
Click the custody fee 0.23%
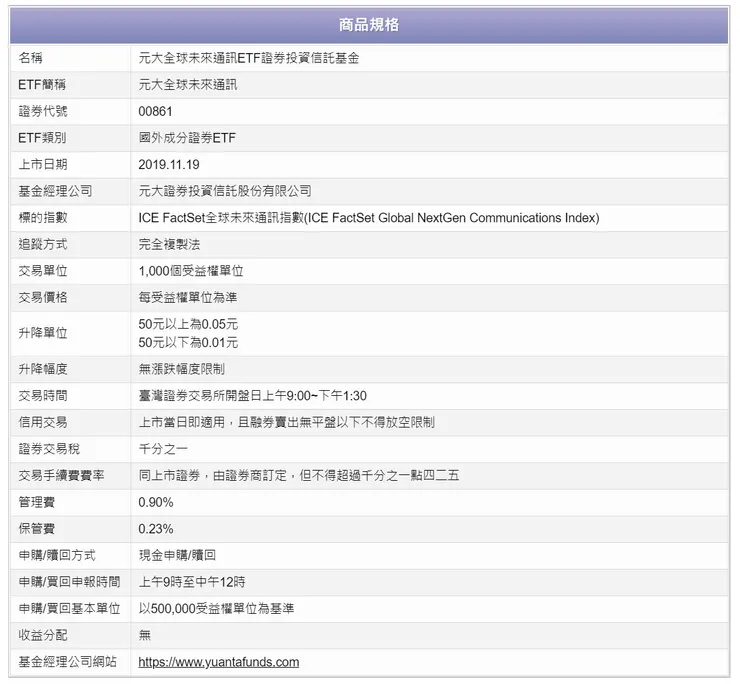click(x=156, y=529)
